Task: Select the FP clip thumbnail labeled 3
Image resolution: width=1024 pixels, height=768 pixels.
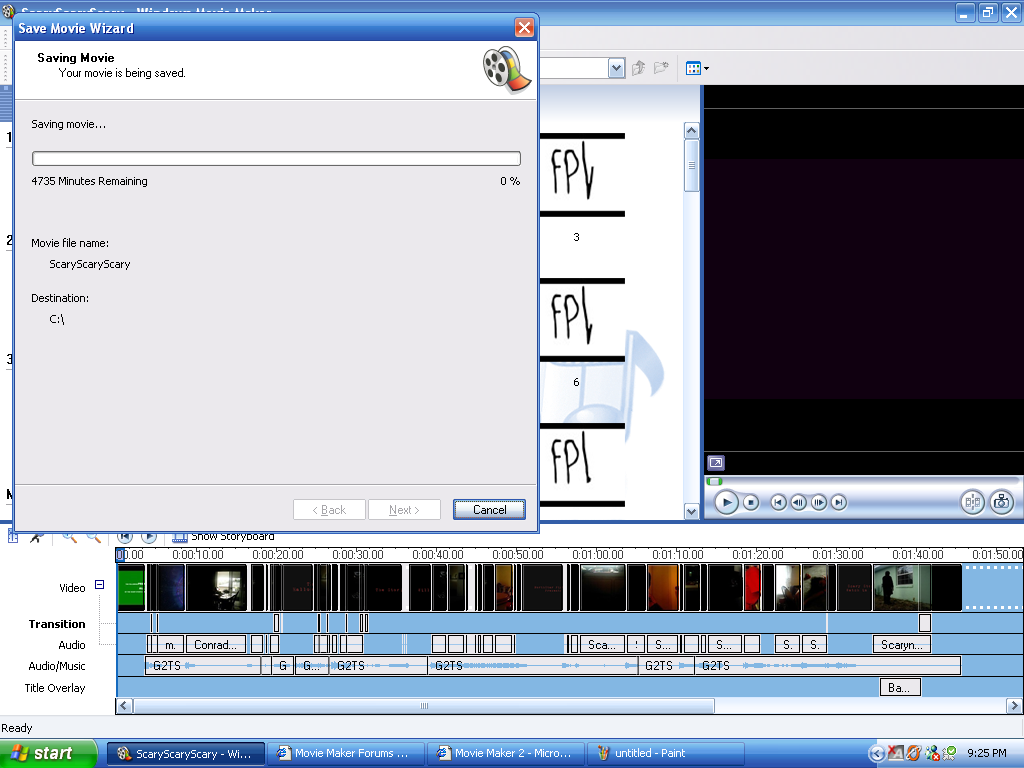Action: click(x=576, y=176)
